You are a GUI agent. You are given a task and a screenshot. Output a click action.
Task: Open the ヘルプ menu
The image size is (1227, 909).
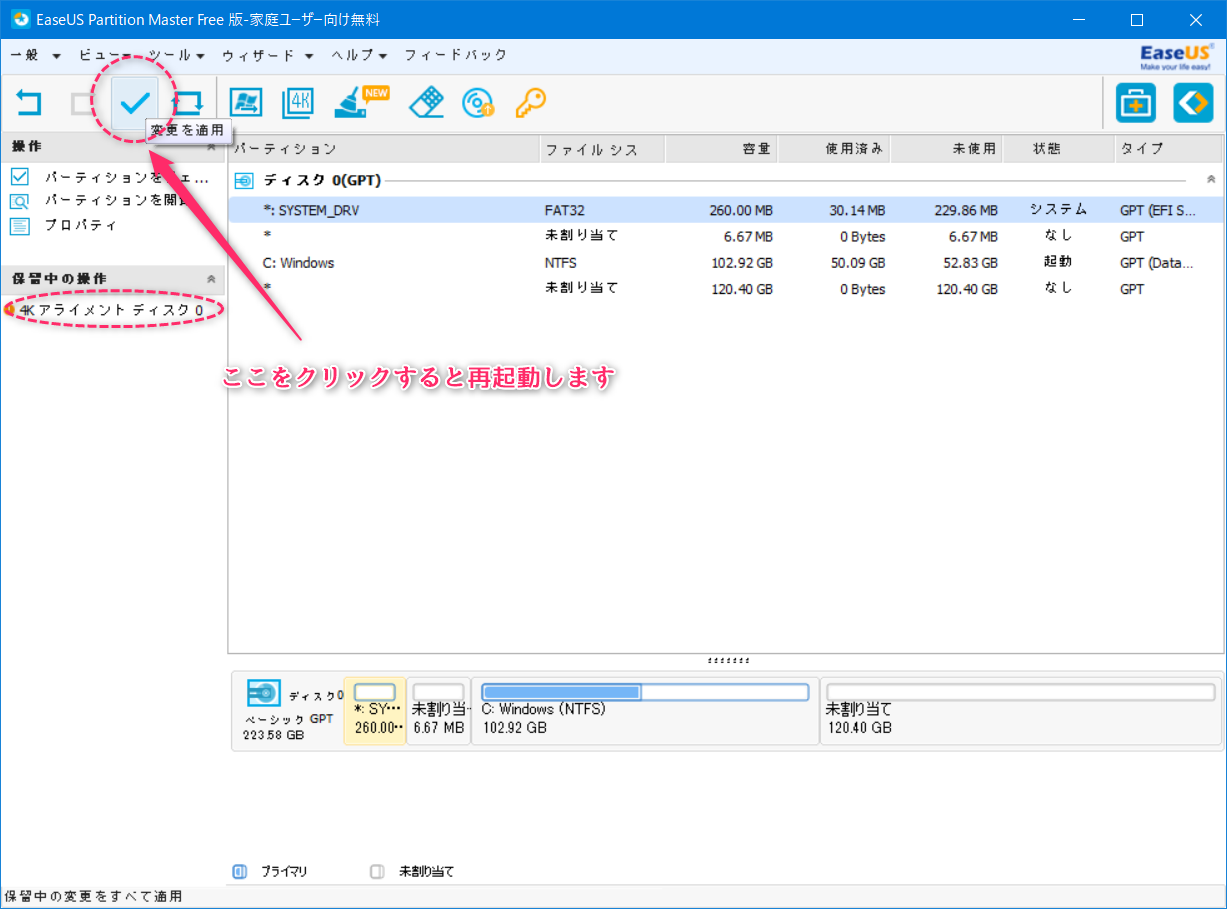coord(359,56)
